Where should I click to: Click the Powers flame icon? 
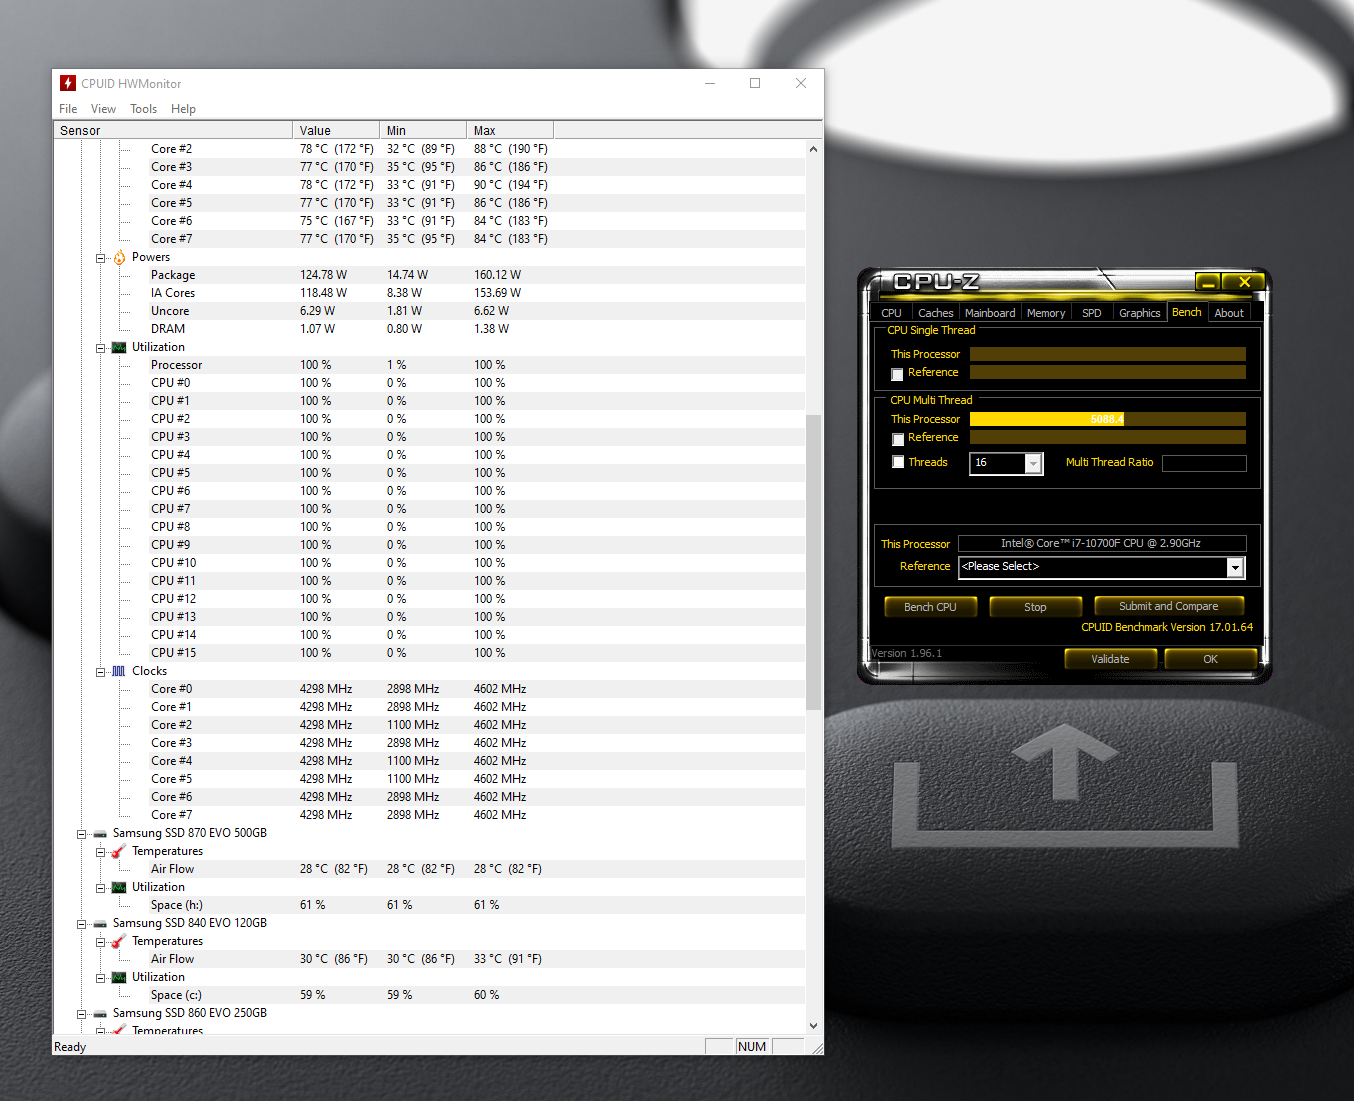point(119,257)
